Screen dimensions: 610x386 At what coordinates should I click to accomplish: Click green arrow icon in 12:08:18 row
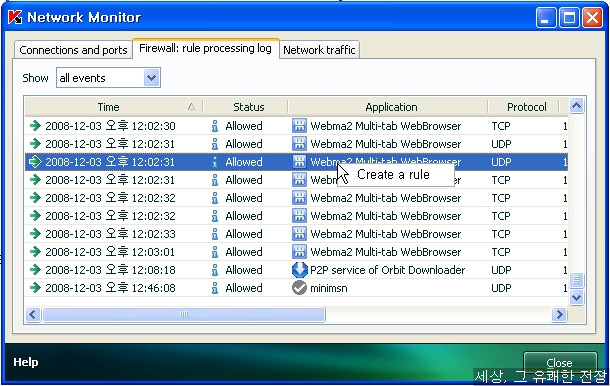point(35,269)
